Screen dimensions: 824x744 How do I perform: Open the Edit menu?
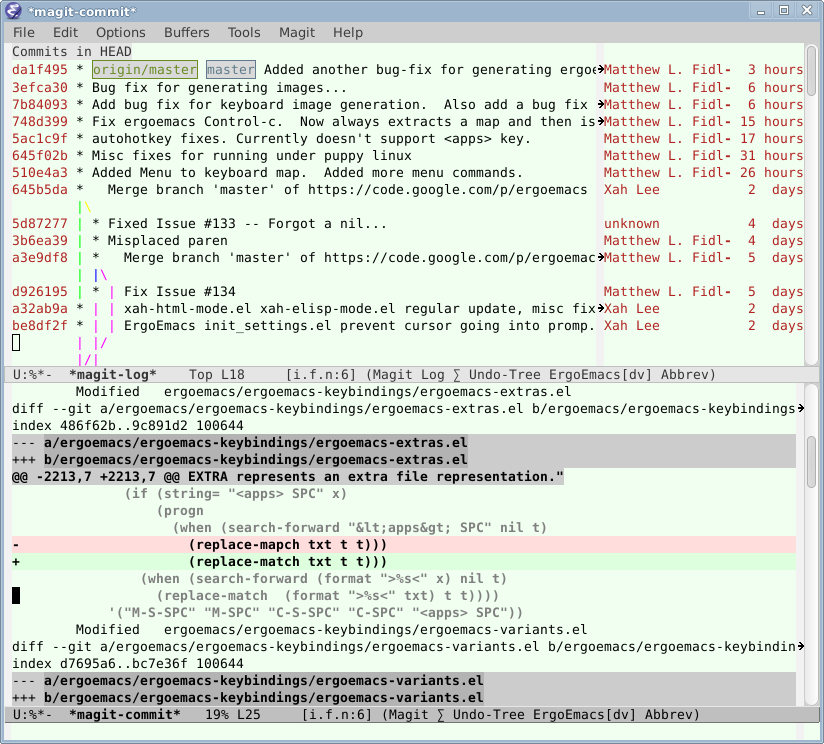click(x=65, y=33)
